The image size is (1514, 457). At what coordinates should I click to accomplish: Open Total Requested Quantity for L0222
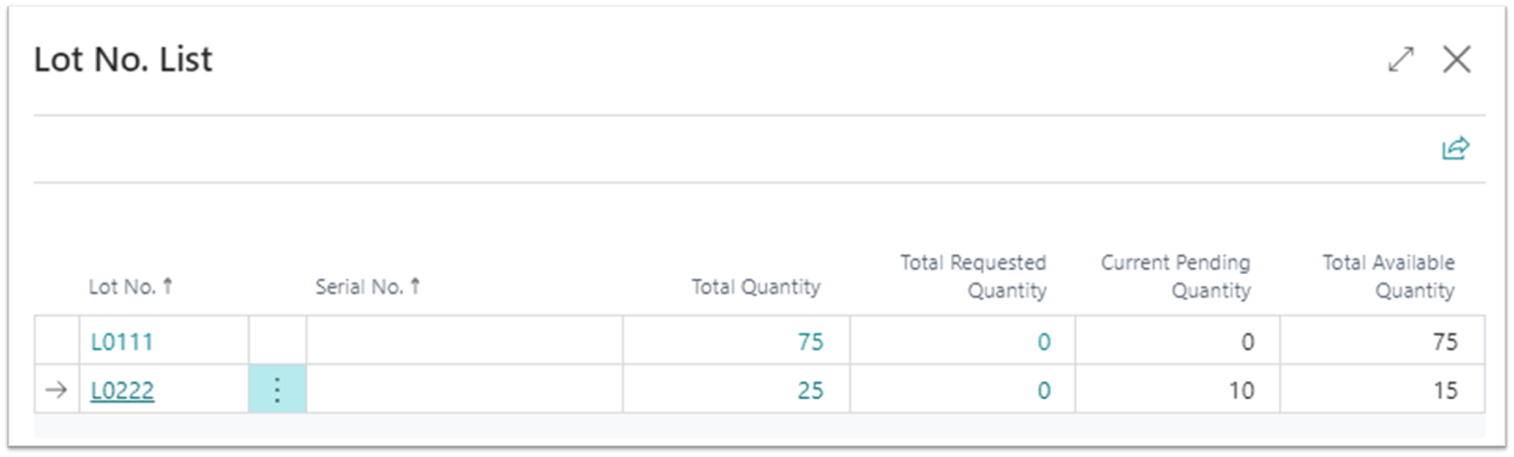(x=1043, y=390)
